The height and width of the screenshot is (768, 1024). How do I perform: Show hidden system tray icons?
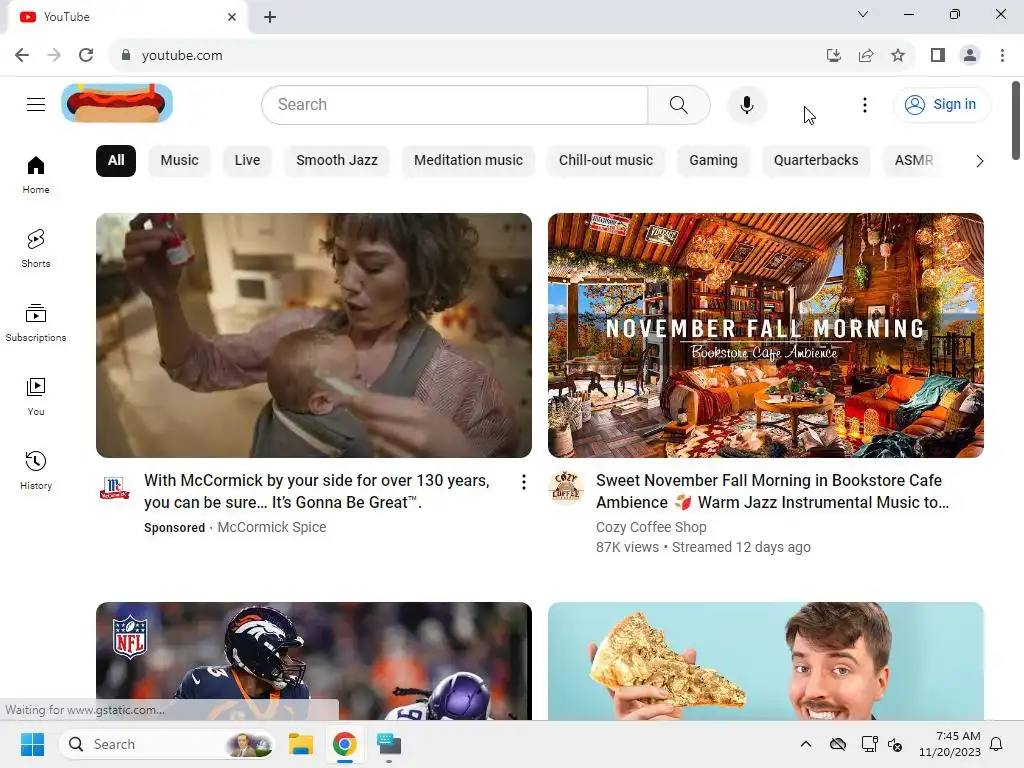pyautogui.click(x=806, y=744)
